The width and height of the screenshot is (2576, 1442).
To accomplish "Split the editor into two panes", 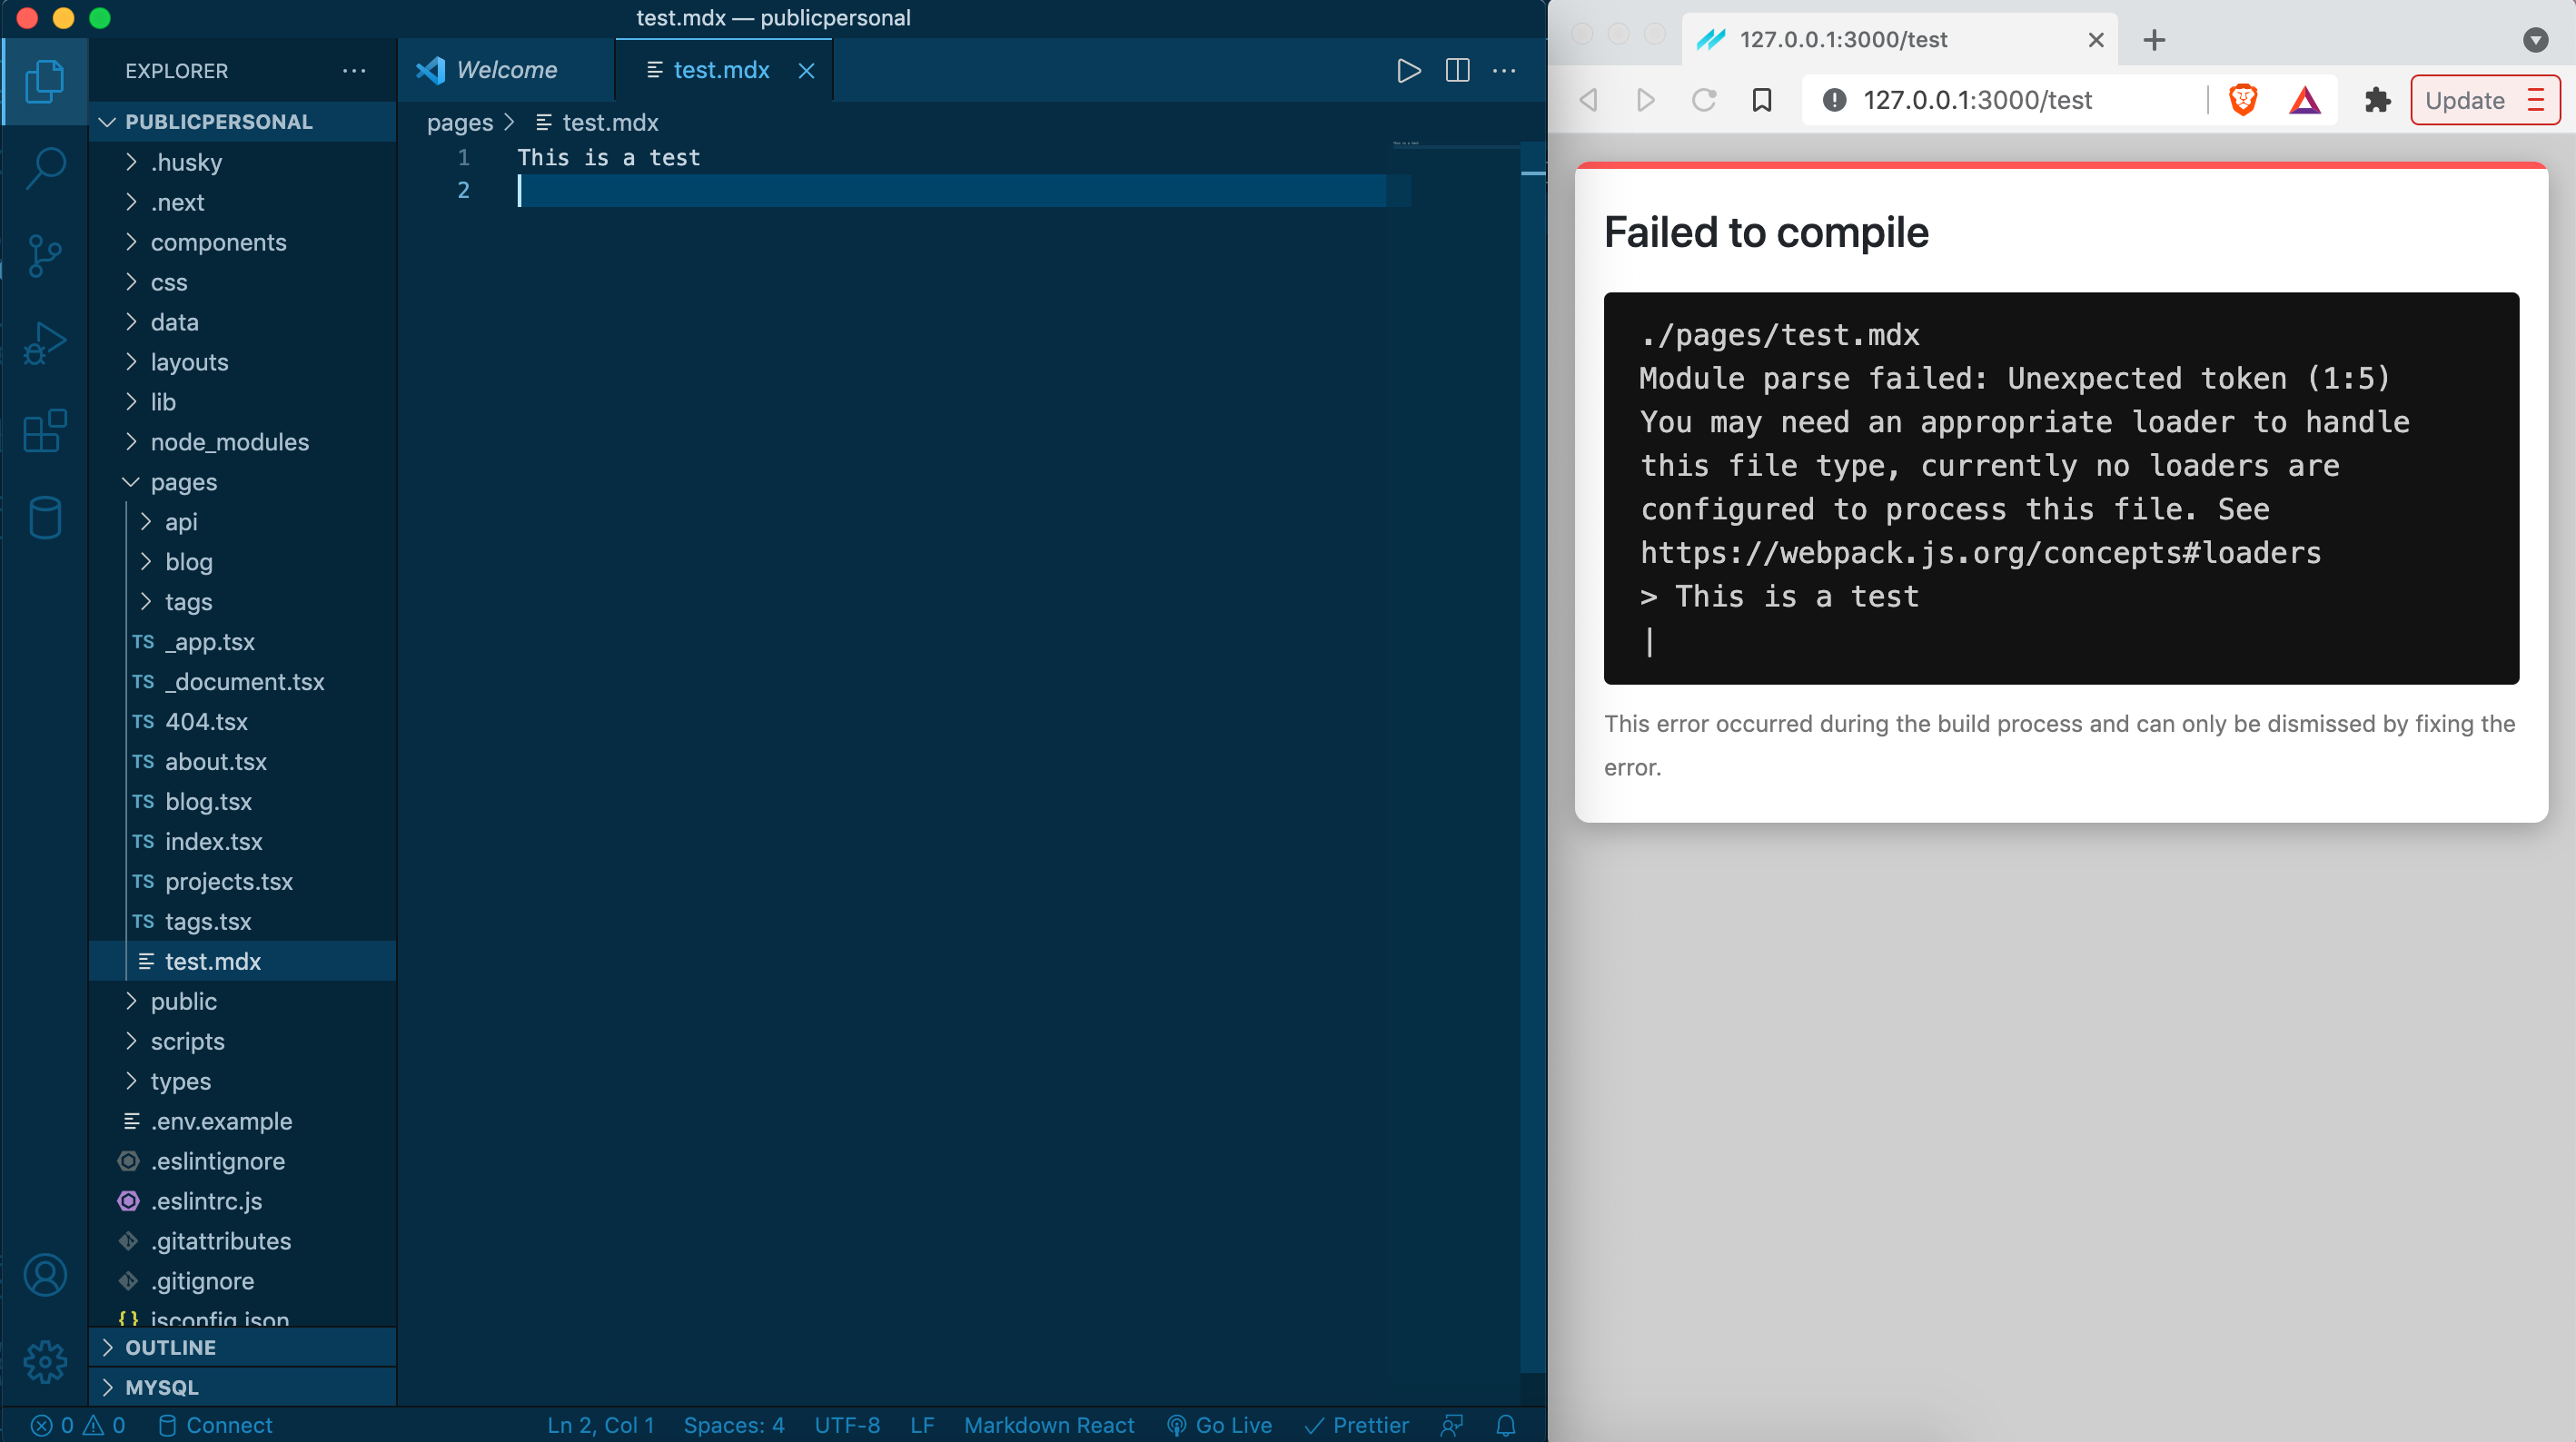I will pos(1457,70).
